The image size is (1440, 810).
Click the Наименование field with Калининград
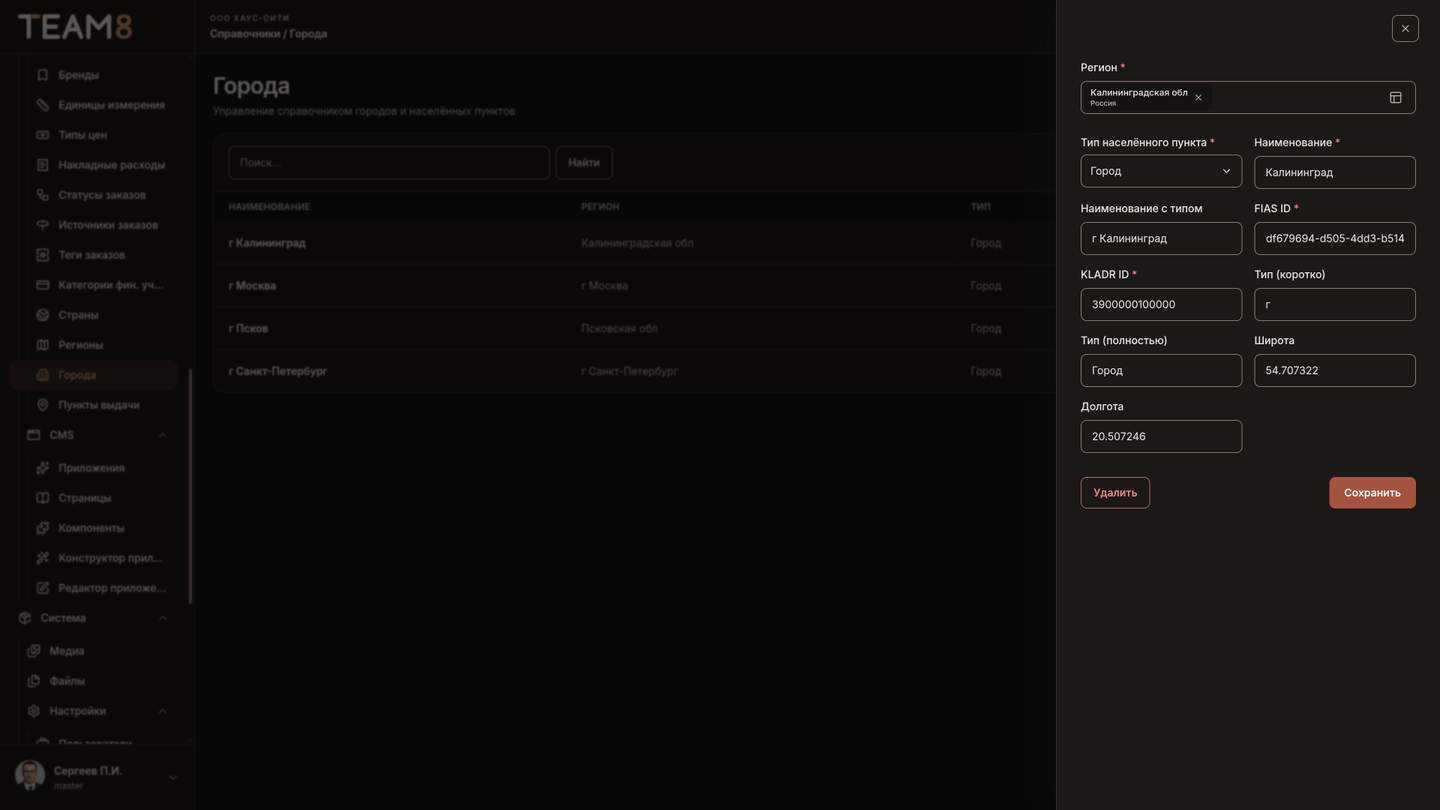(x=1335, y=172)
